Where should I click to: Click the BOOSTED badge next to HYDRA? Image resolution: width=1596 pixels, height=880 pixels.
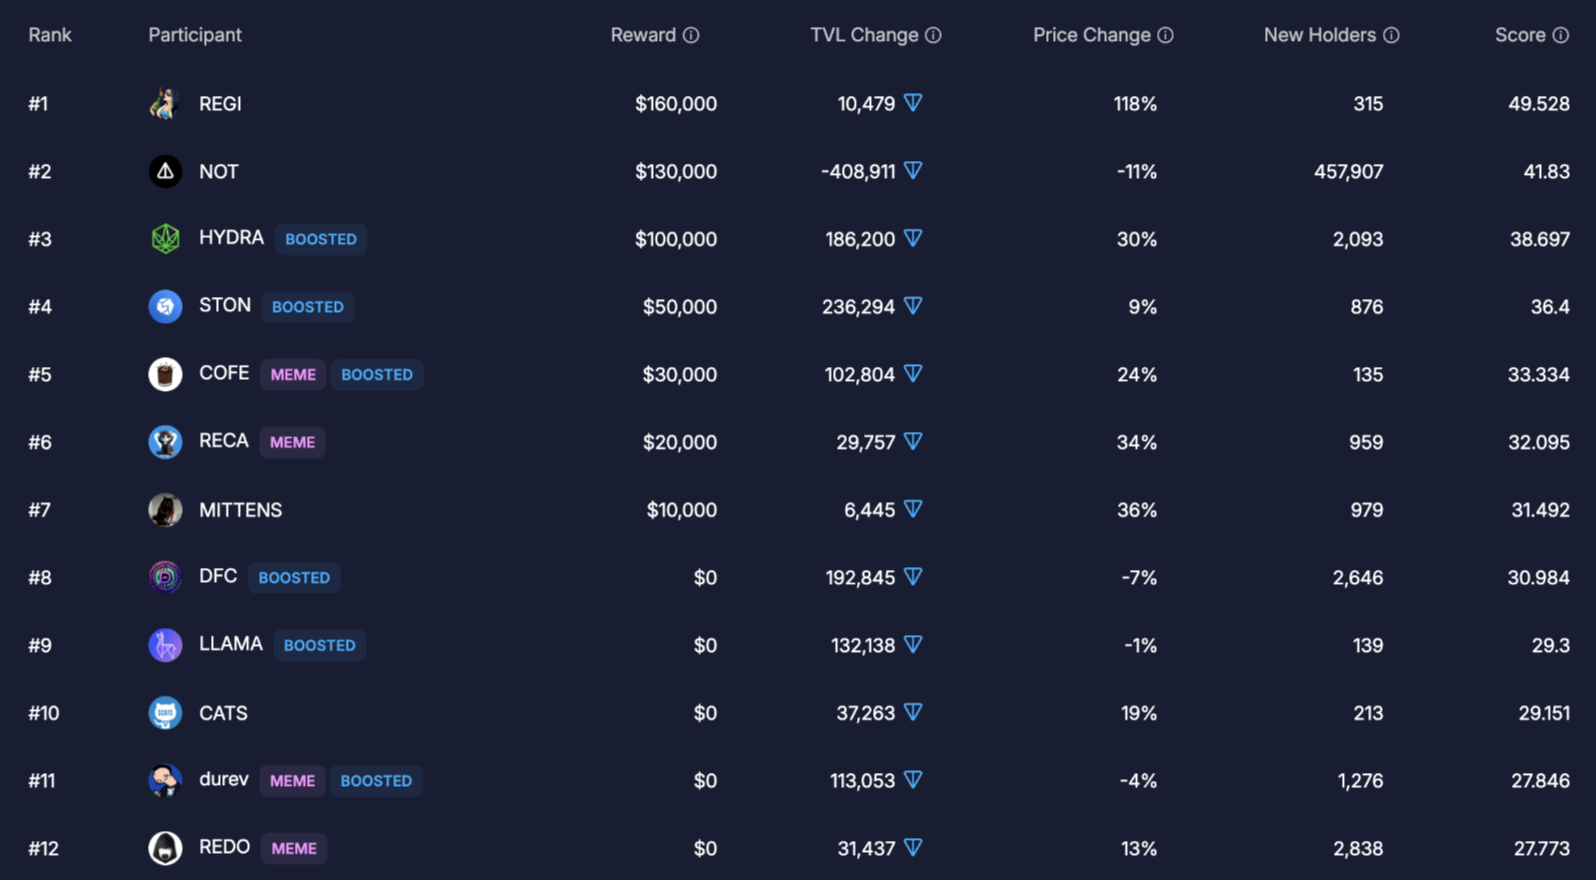pyautogui.click(x=321, y=239)
